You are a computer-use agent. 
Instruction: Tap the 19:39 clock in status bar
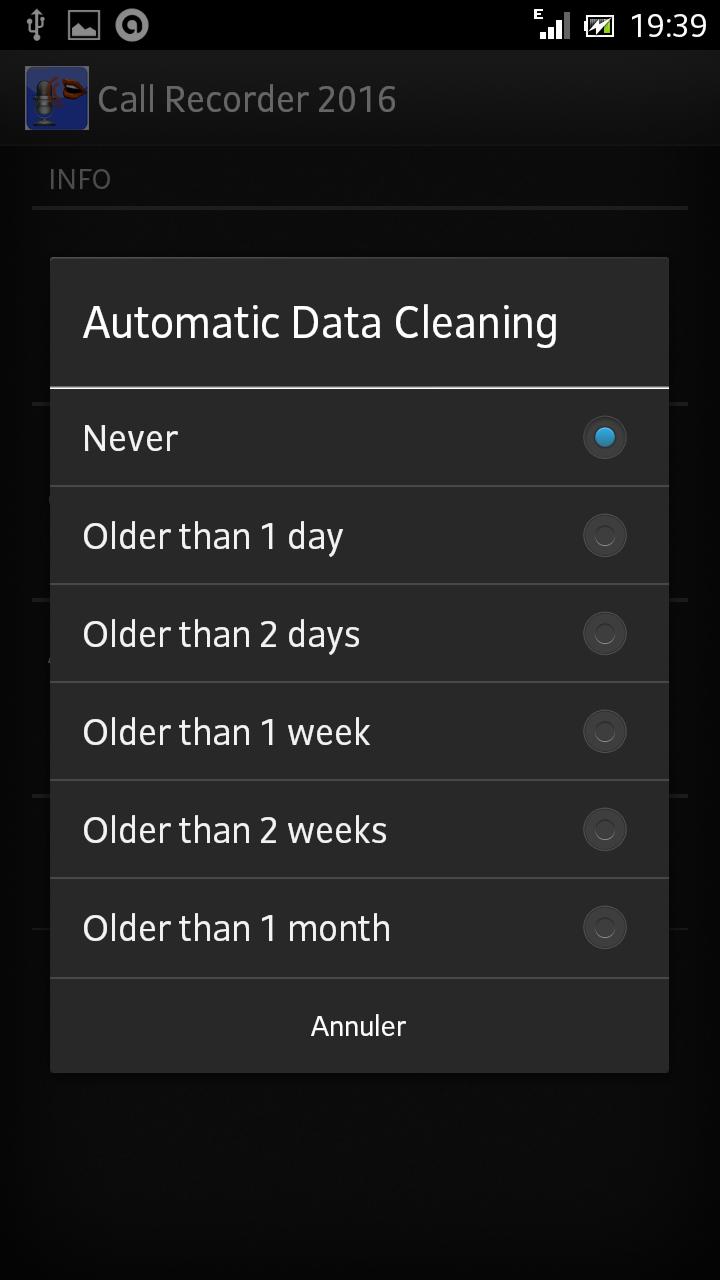point(668,25)
